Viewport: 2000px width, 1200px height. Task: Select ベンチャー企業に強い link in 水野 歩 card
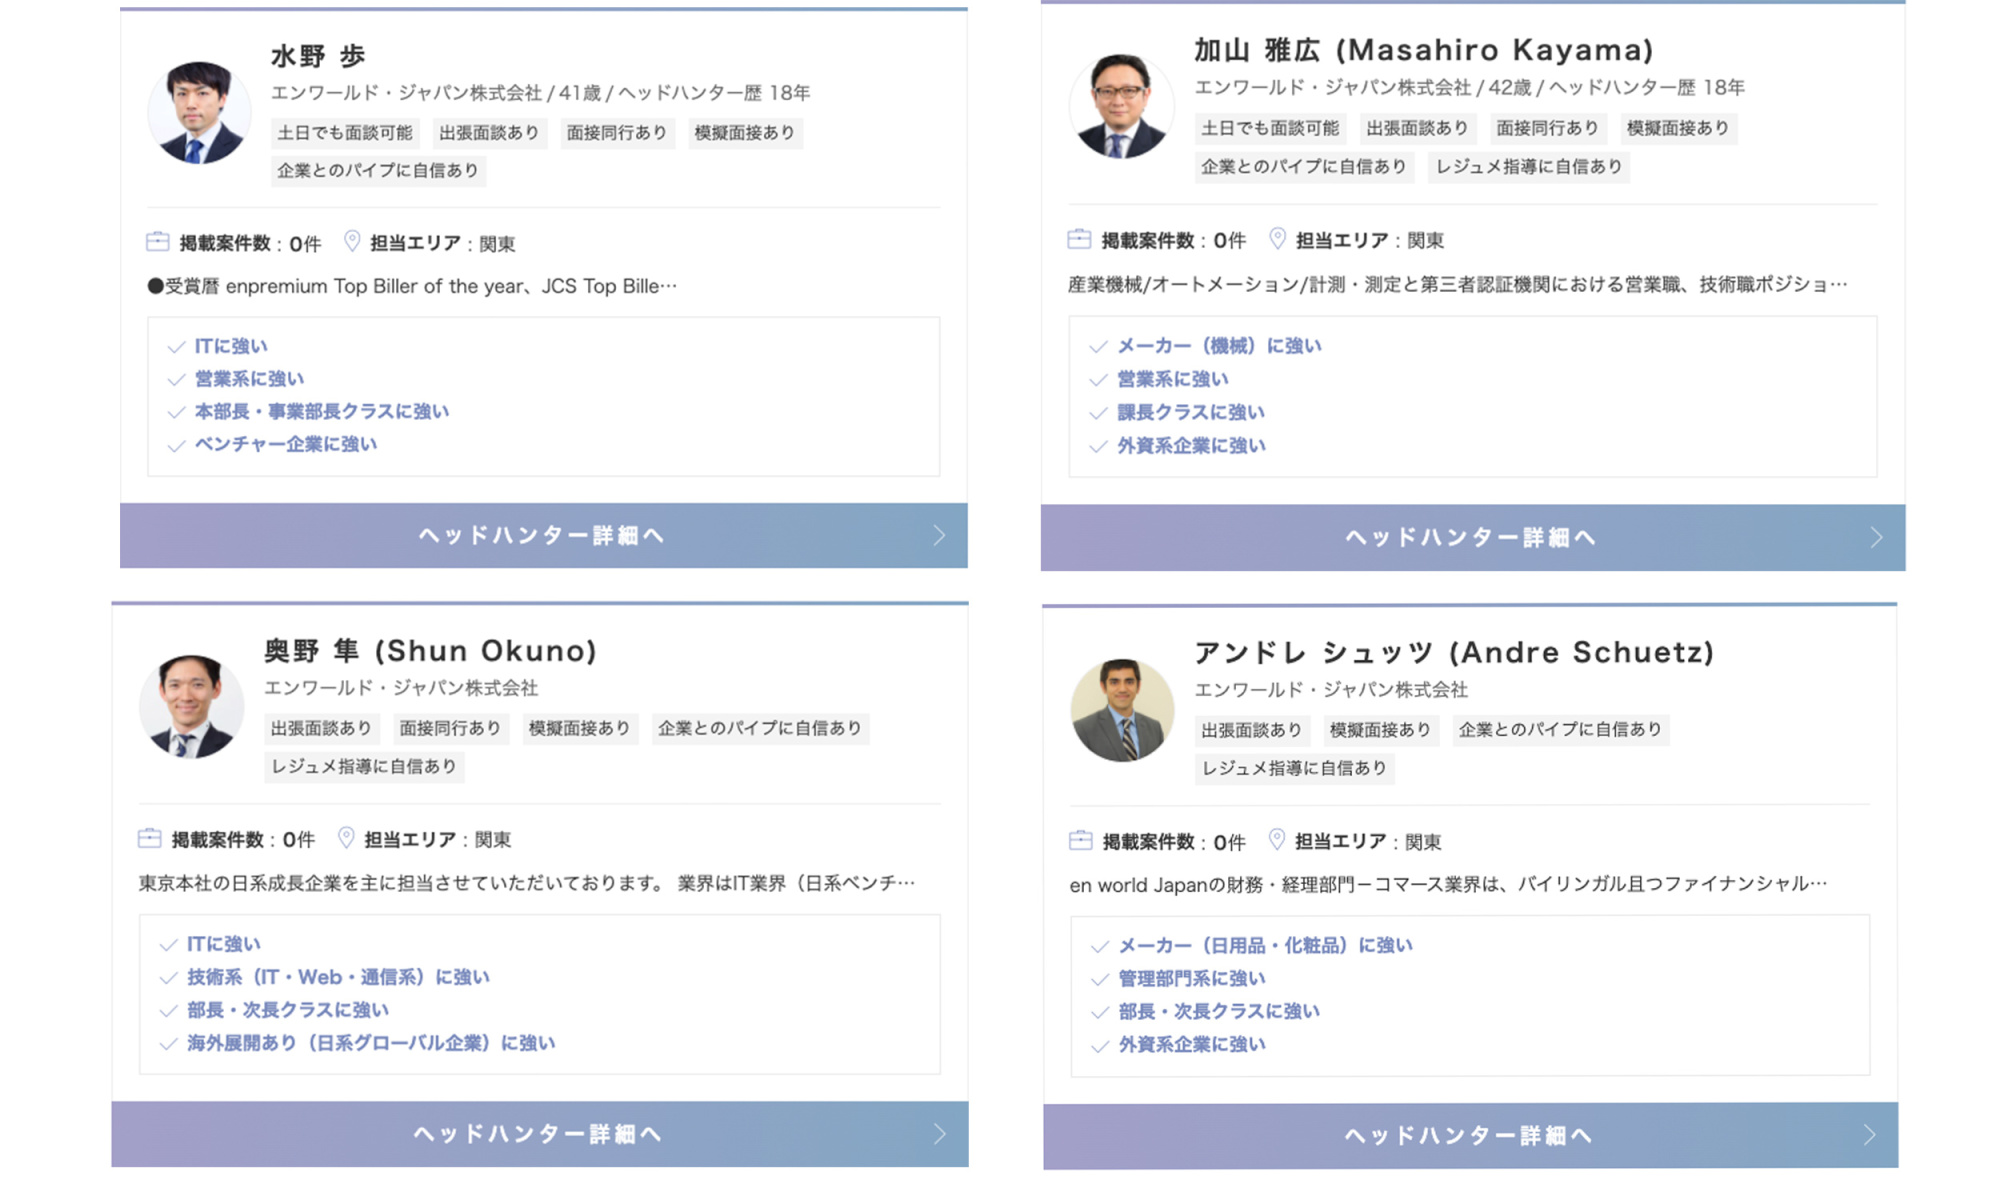[285, 445]
